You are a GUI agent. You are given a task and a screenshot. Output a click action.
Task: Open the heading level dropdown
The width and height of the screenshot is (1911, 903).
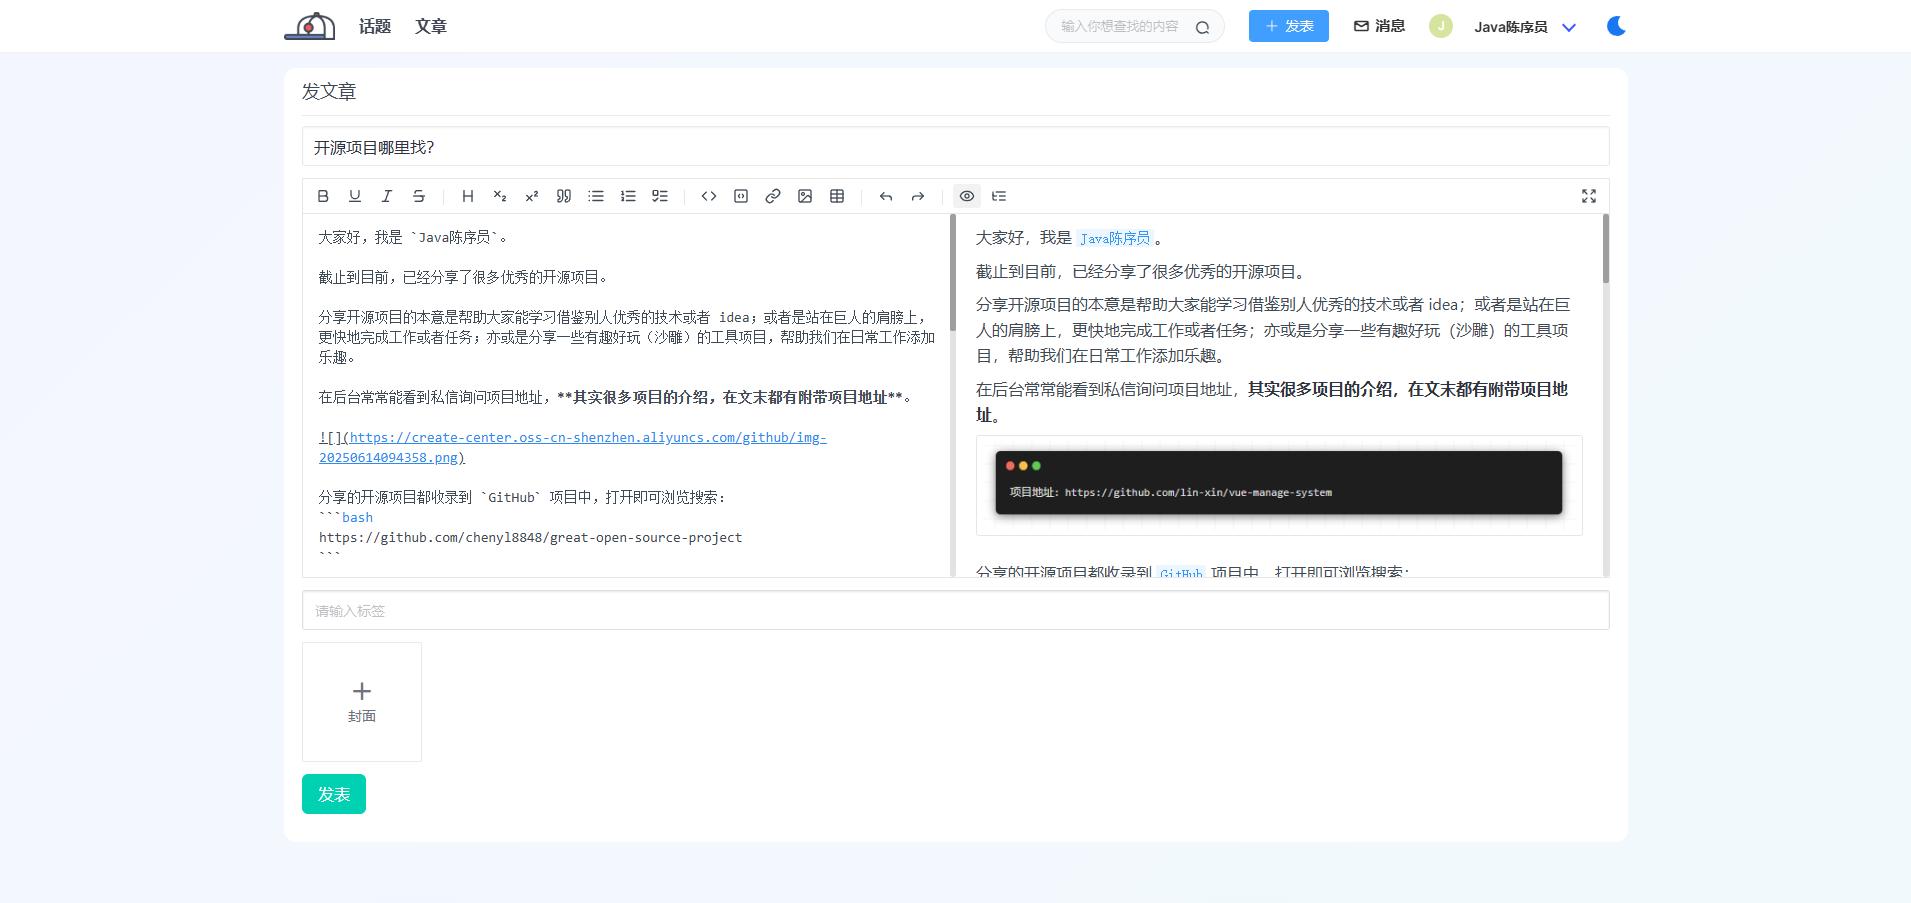[467, 196]
